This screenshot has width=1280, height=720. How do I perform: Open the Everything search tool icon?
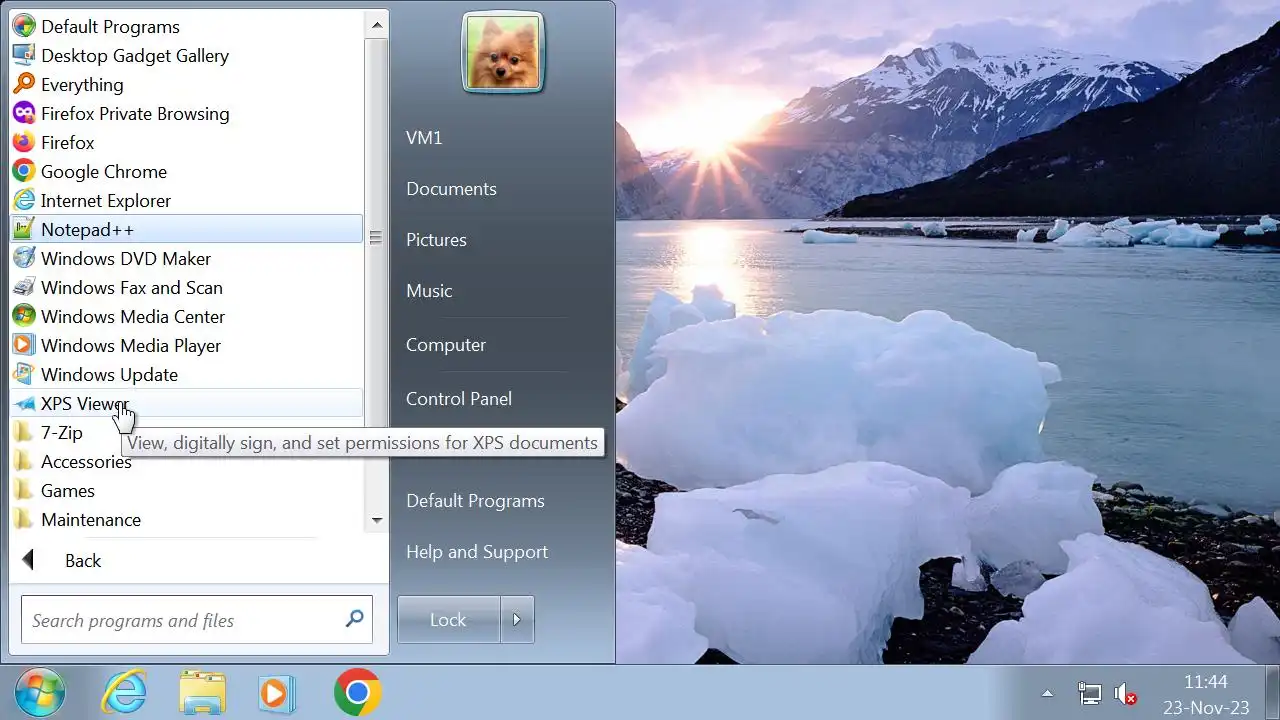click(24, 84)
